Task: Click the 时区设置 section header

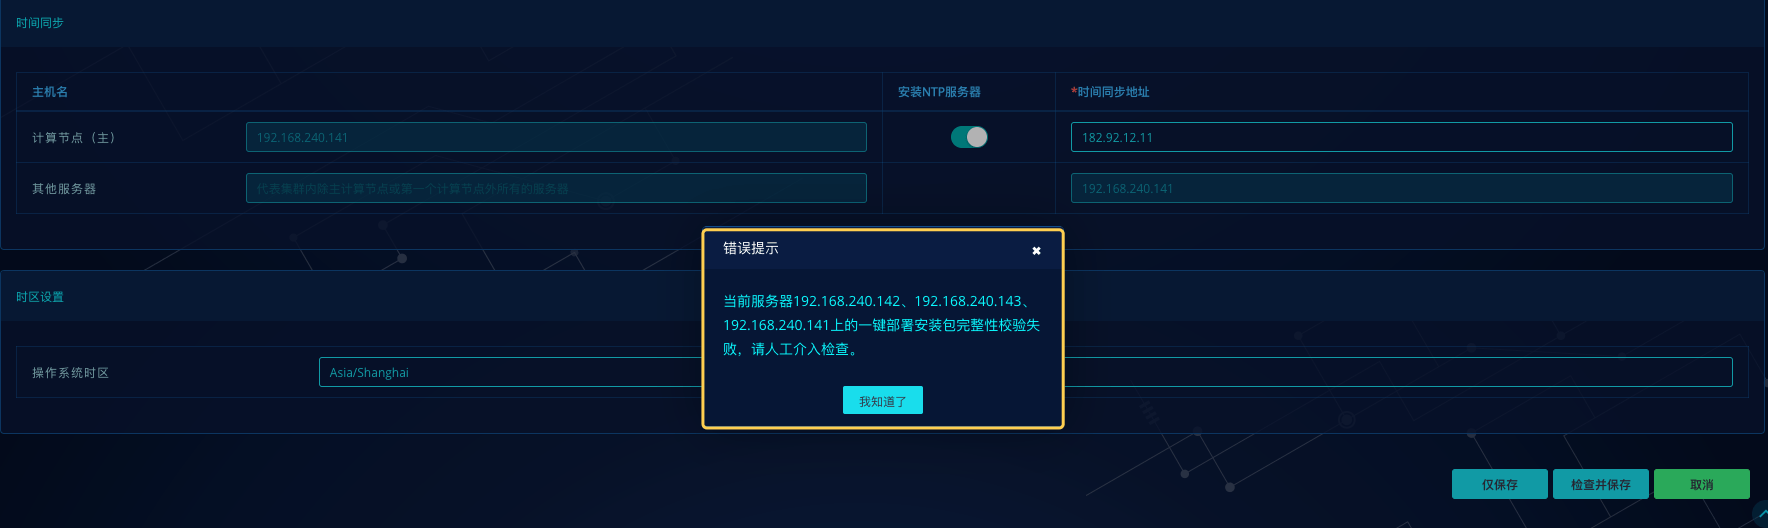Action: pos(40,297)
